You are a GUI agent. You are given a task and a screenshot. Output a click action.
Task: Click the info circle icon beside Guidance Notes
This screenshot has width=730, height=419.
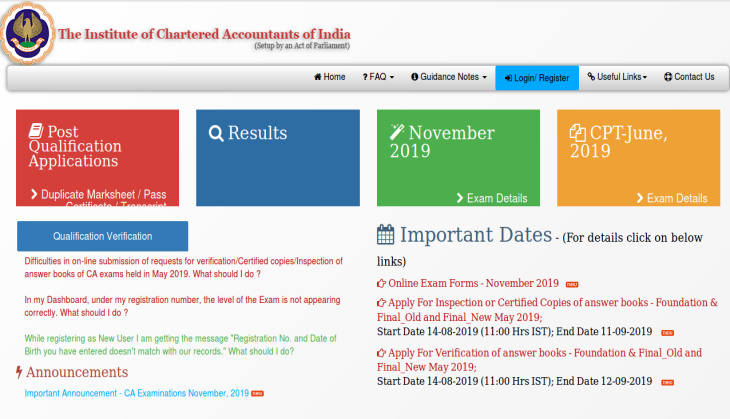click(414, 77)
